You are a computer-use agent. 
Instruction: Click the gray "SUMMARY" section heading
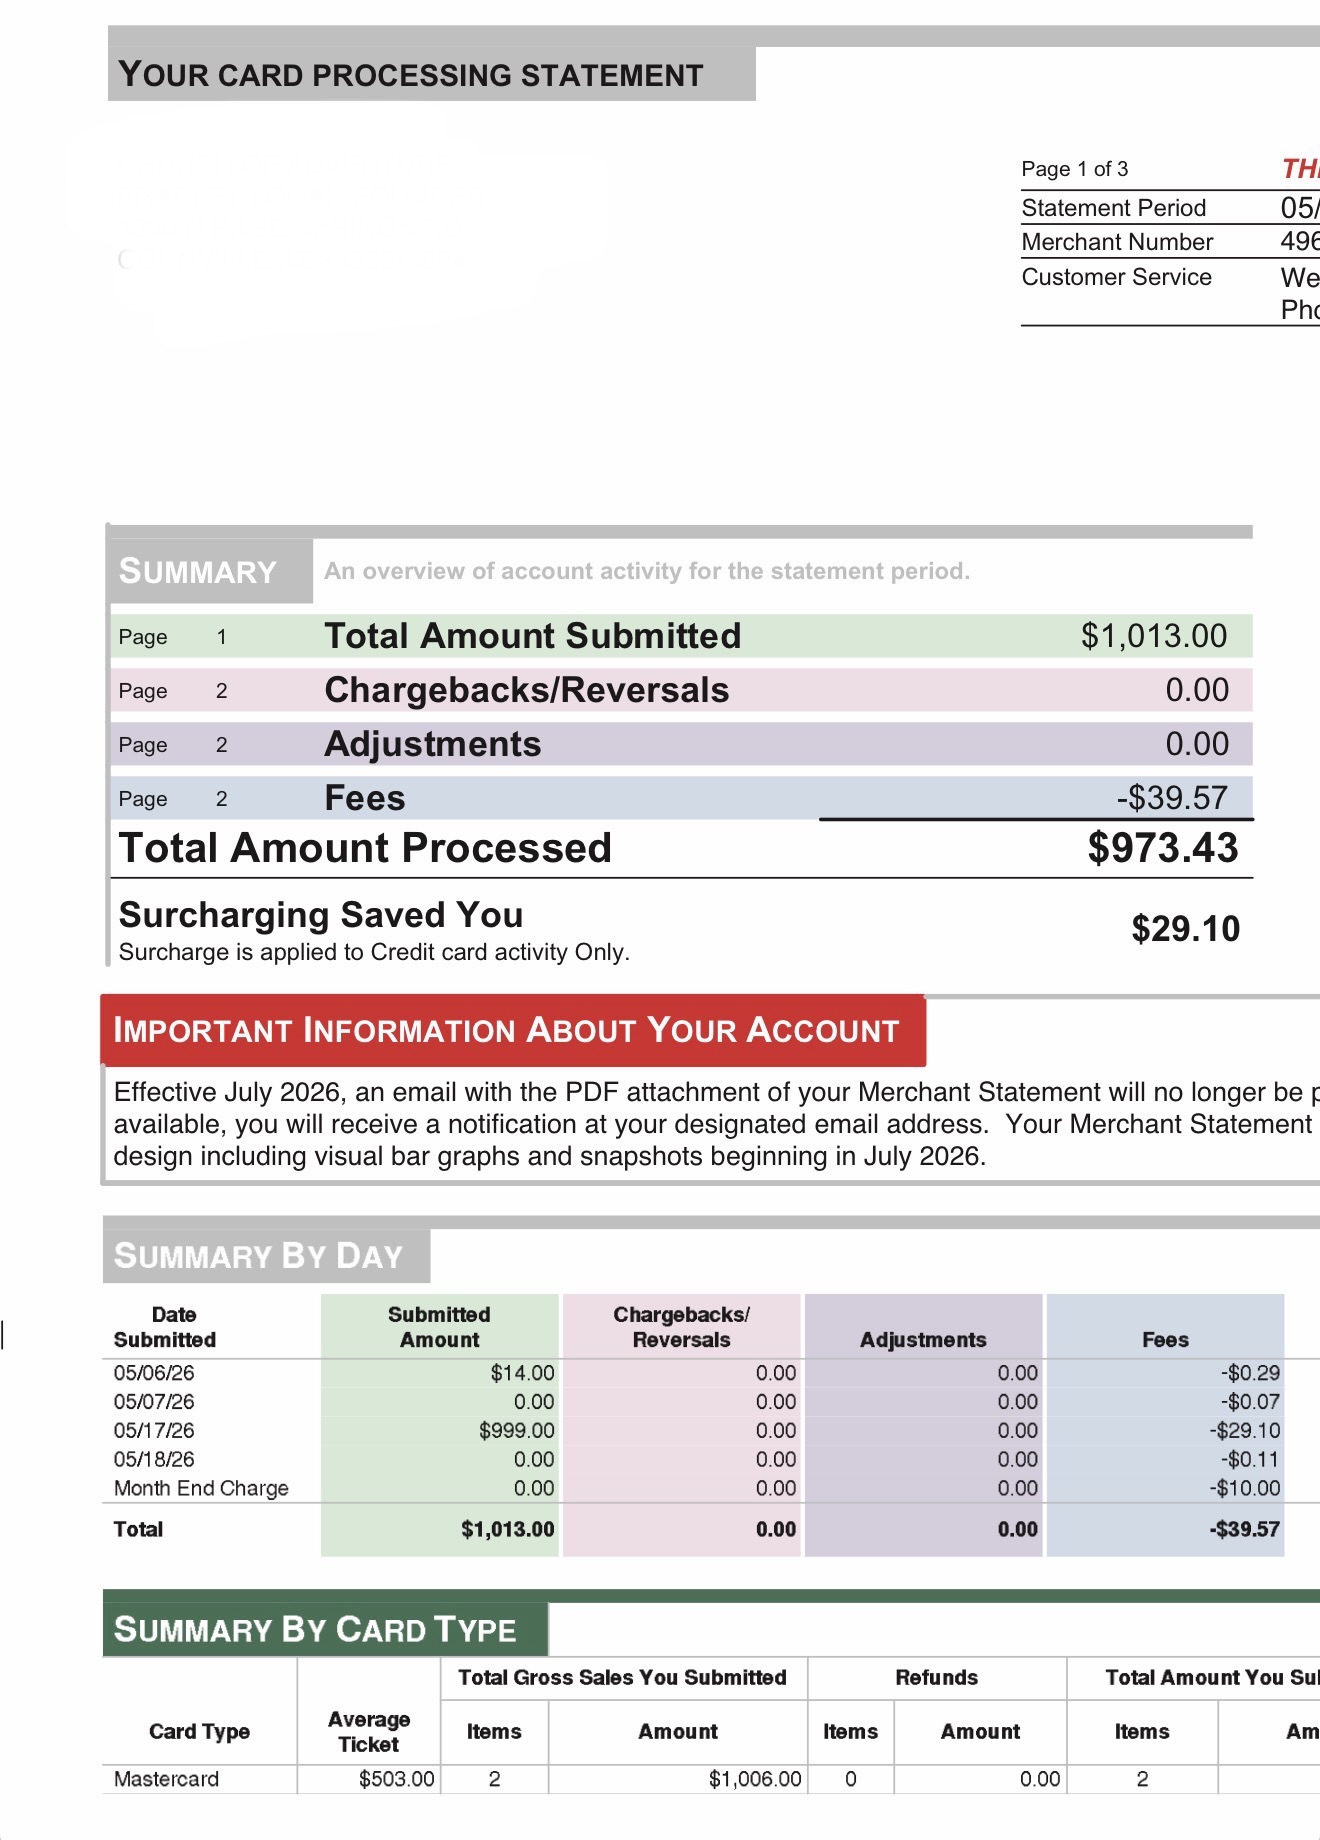(x=198, y=571)
